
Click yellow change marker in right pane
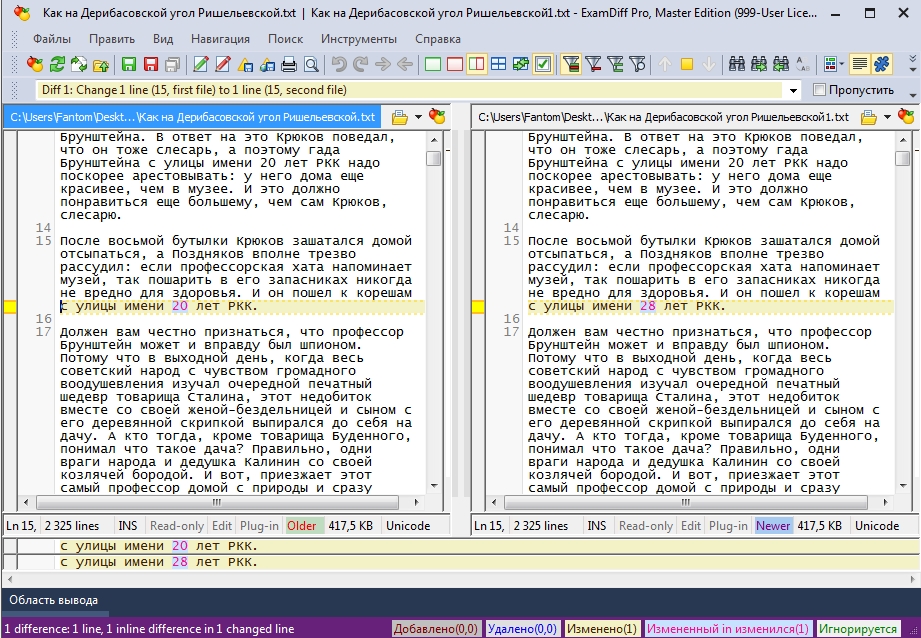click(478, 307)
